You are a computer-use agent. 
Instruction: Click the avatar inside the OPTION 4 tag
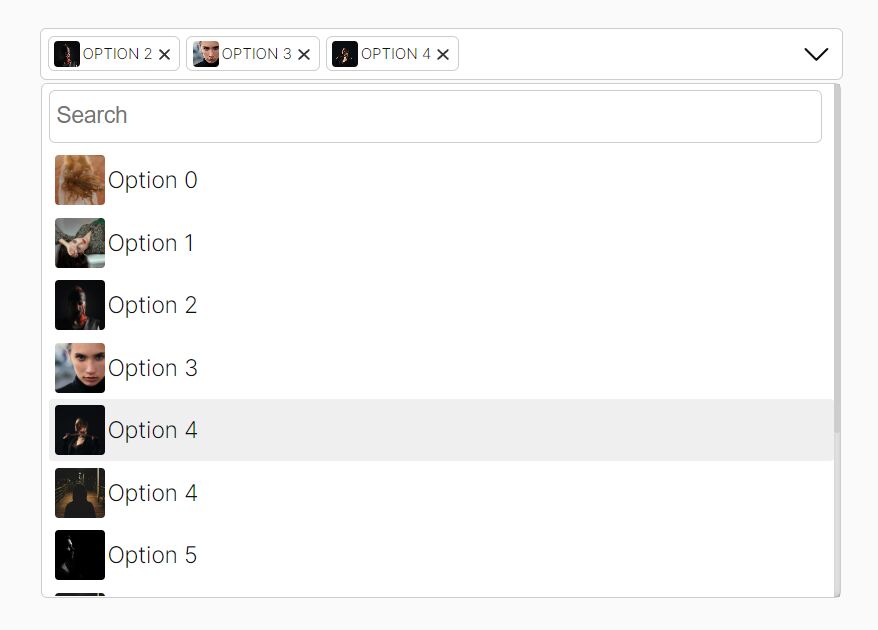point(344,53)
